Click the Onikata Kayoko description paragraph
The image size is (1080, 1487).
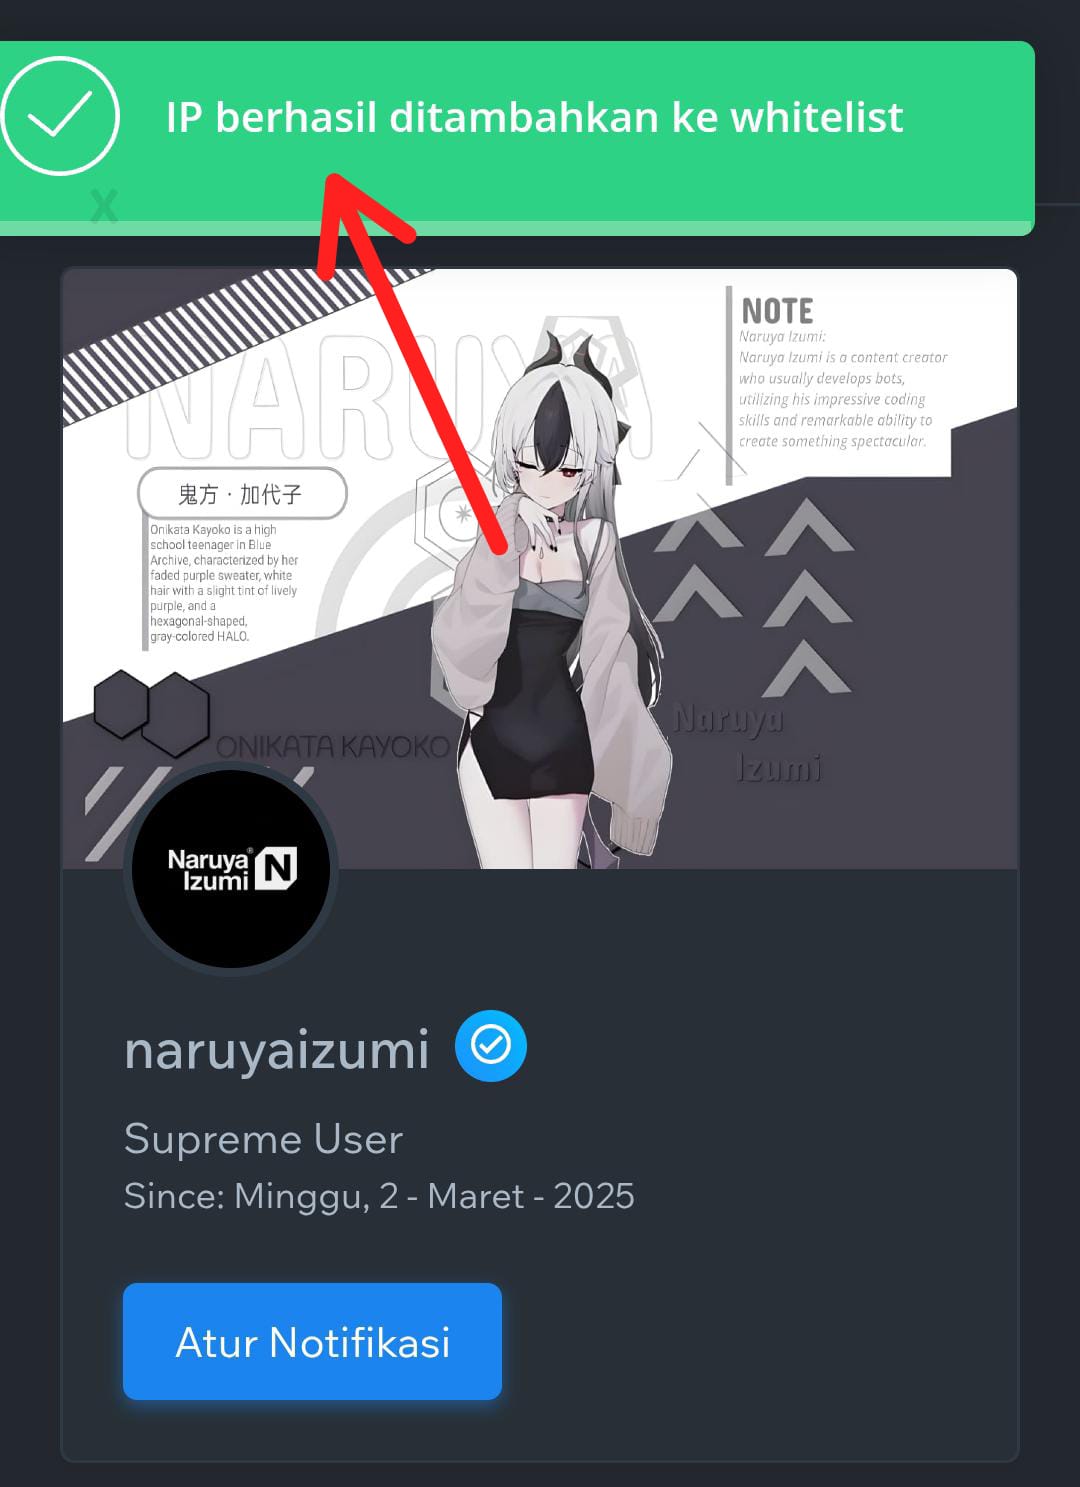tap(223, 583)
